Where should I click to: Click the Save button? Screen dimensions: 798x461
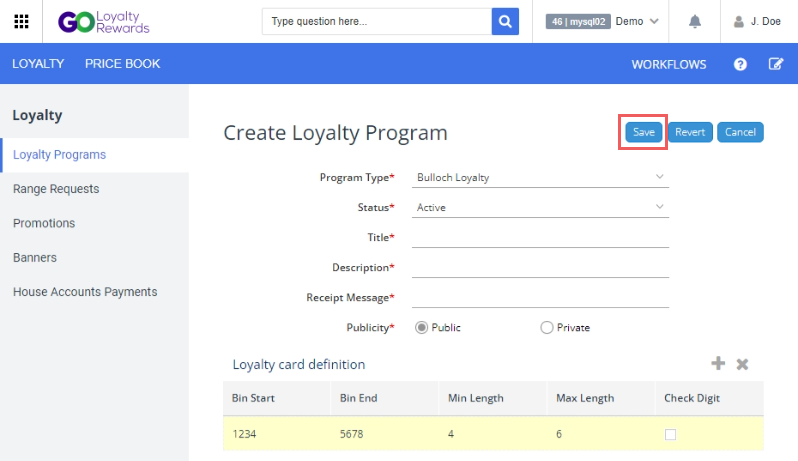643,132
